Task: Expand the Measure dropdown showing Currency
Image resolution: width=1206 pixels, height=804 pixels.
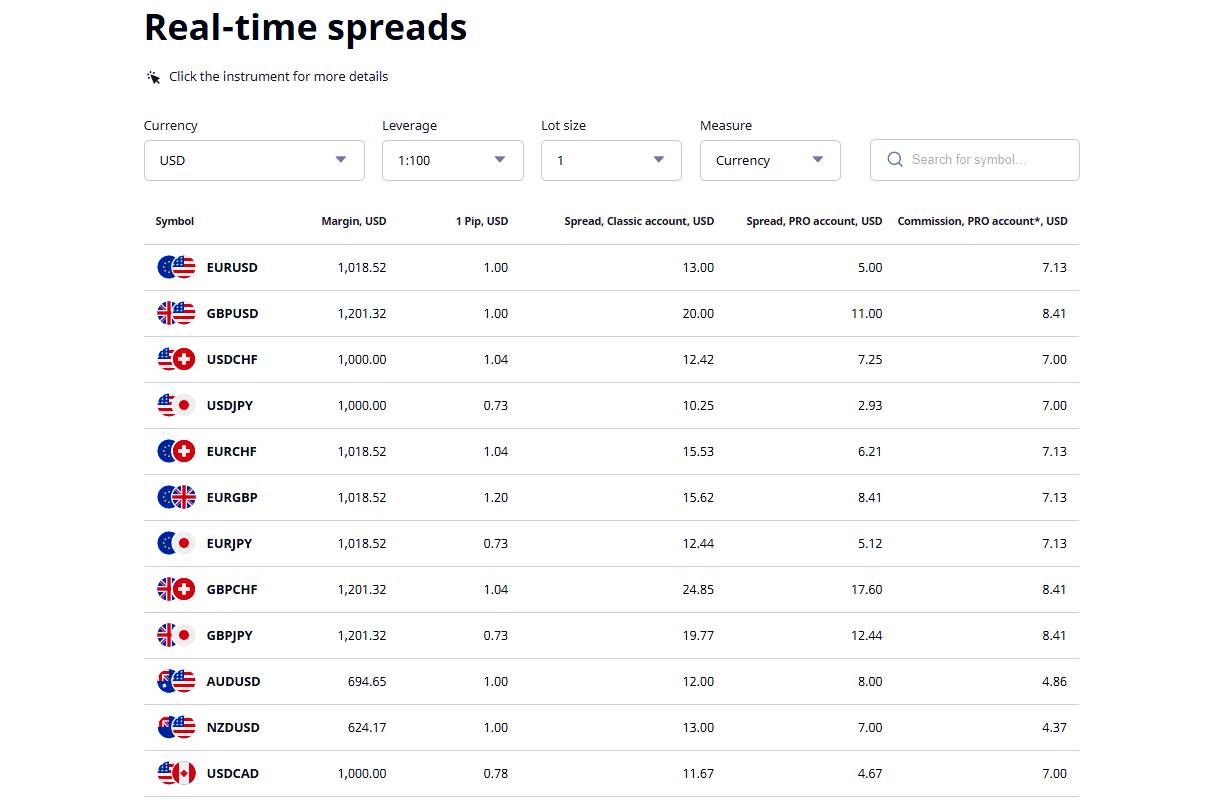Action: coord(770,160)
